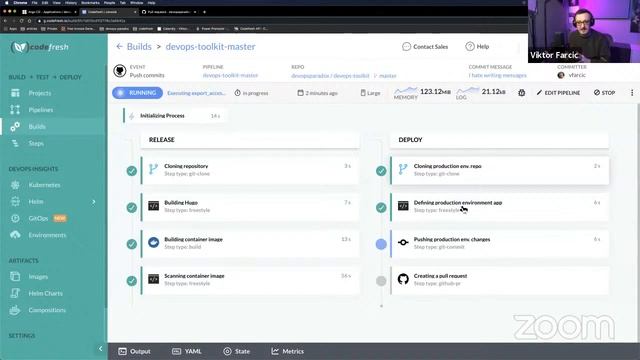Open the Chrome menu in menu bar
640x360 pixels.
[x=20, y=2]
